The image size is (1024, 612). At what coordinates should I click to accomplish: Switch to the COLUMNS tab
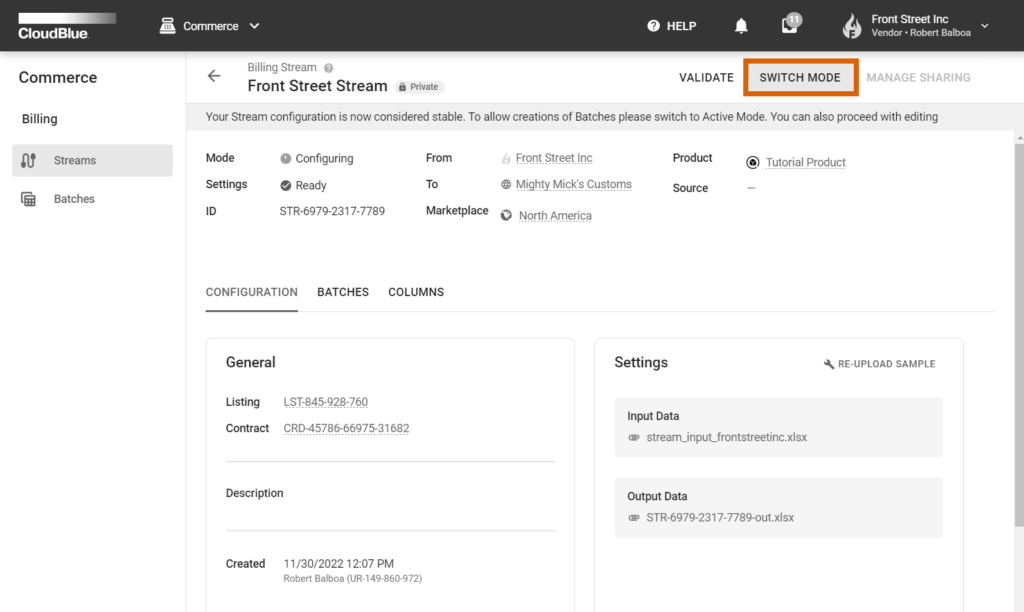pos(416,293)
